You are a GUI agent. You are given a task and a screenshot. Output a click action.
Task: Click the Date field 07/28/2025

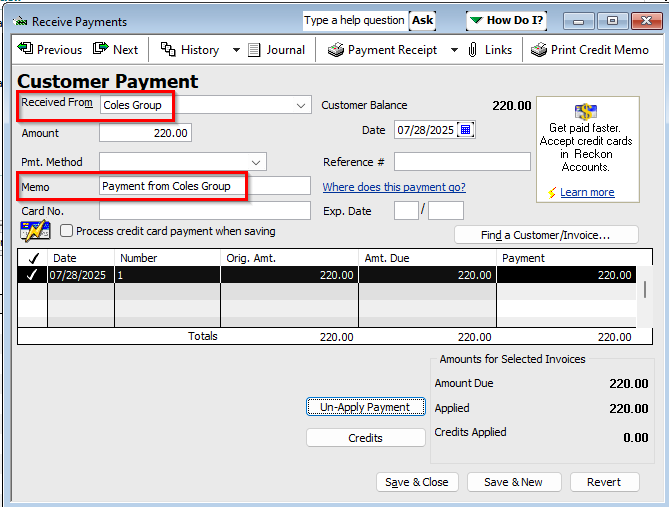[x=425, y=130]
